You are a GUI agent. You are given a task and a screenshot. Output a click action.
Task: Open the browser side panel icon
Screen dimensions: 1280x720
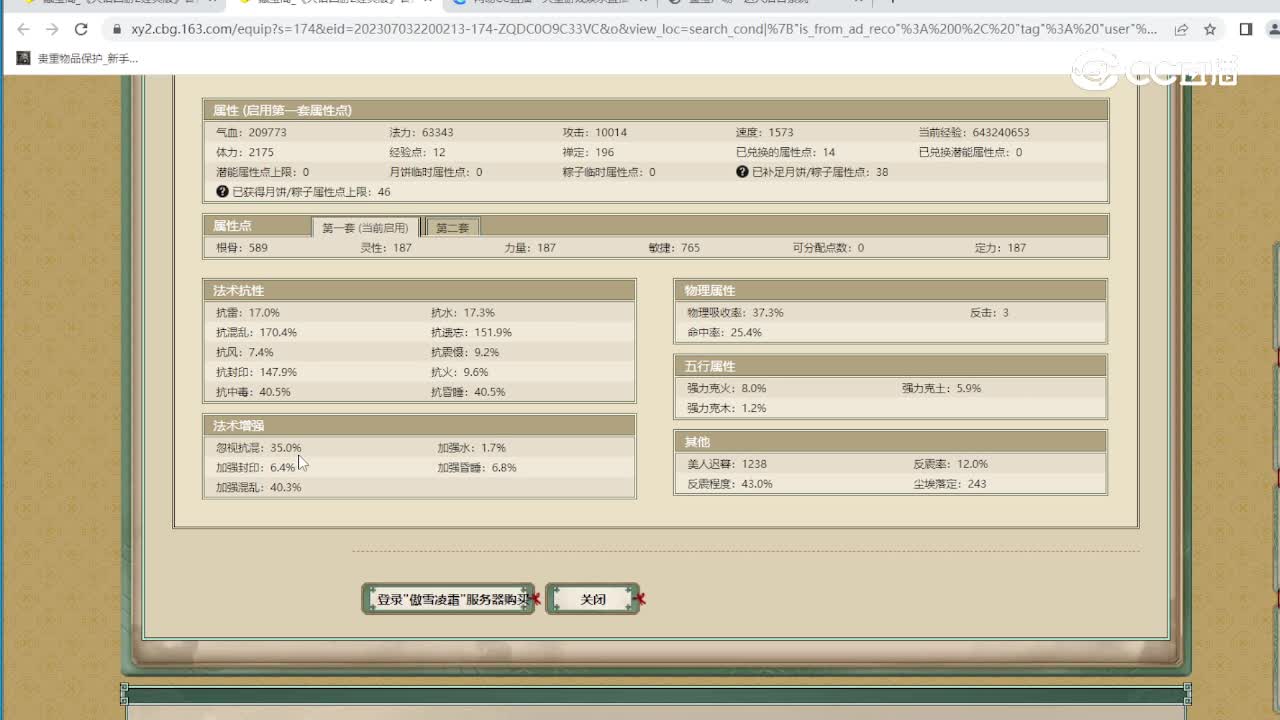pos(1245,30)
